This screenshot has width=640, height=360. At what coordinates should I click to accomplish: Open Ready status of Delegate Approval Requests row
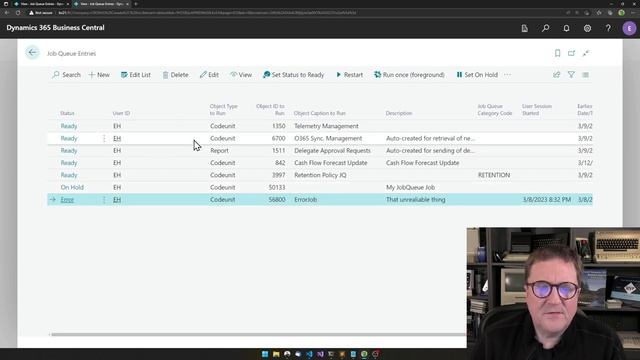pyautogui.click(x=69, y=151)
